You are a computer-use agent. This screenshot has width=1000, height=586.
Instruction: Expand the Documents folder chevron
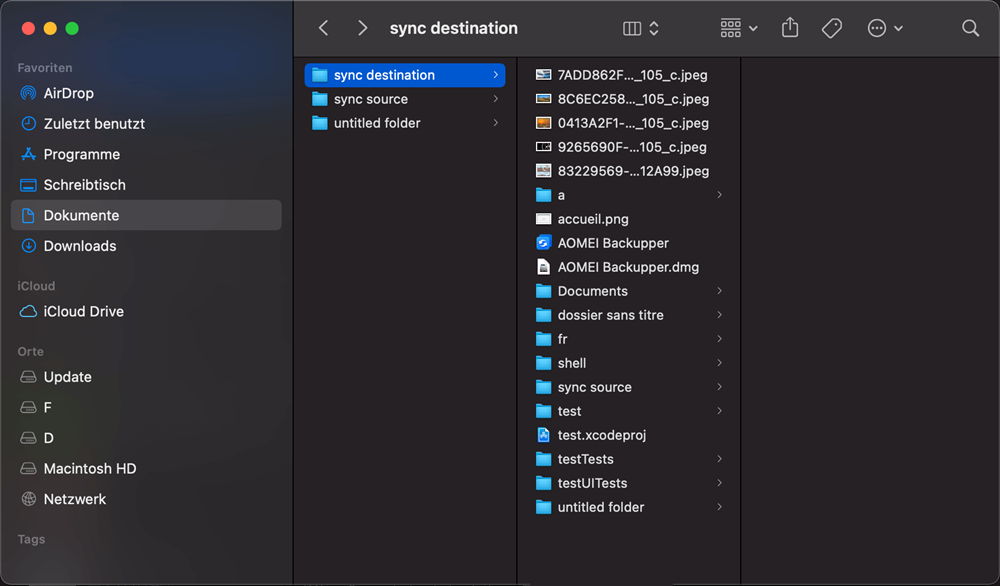720,291
